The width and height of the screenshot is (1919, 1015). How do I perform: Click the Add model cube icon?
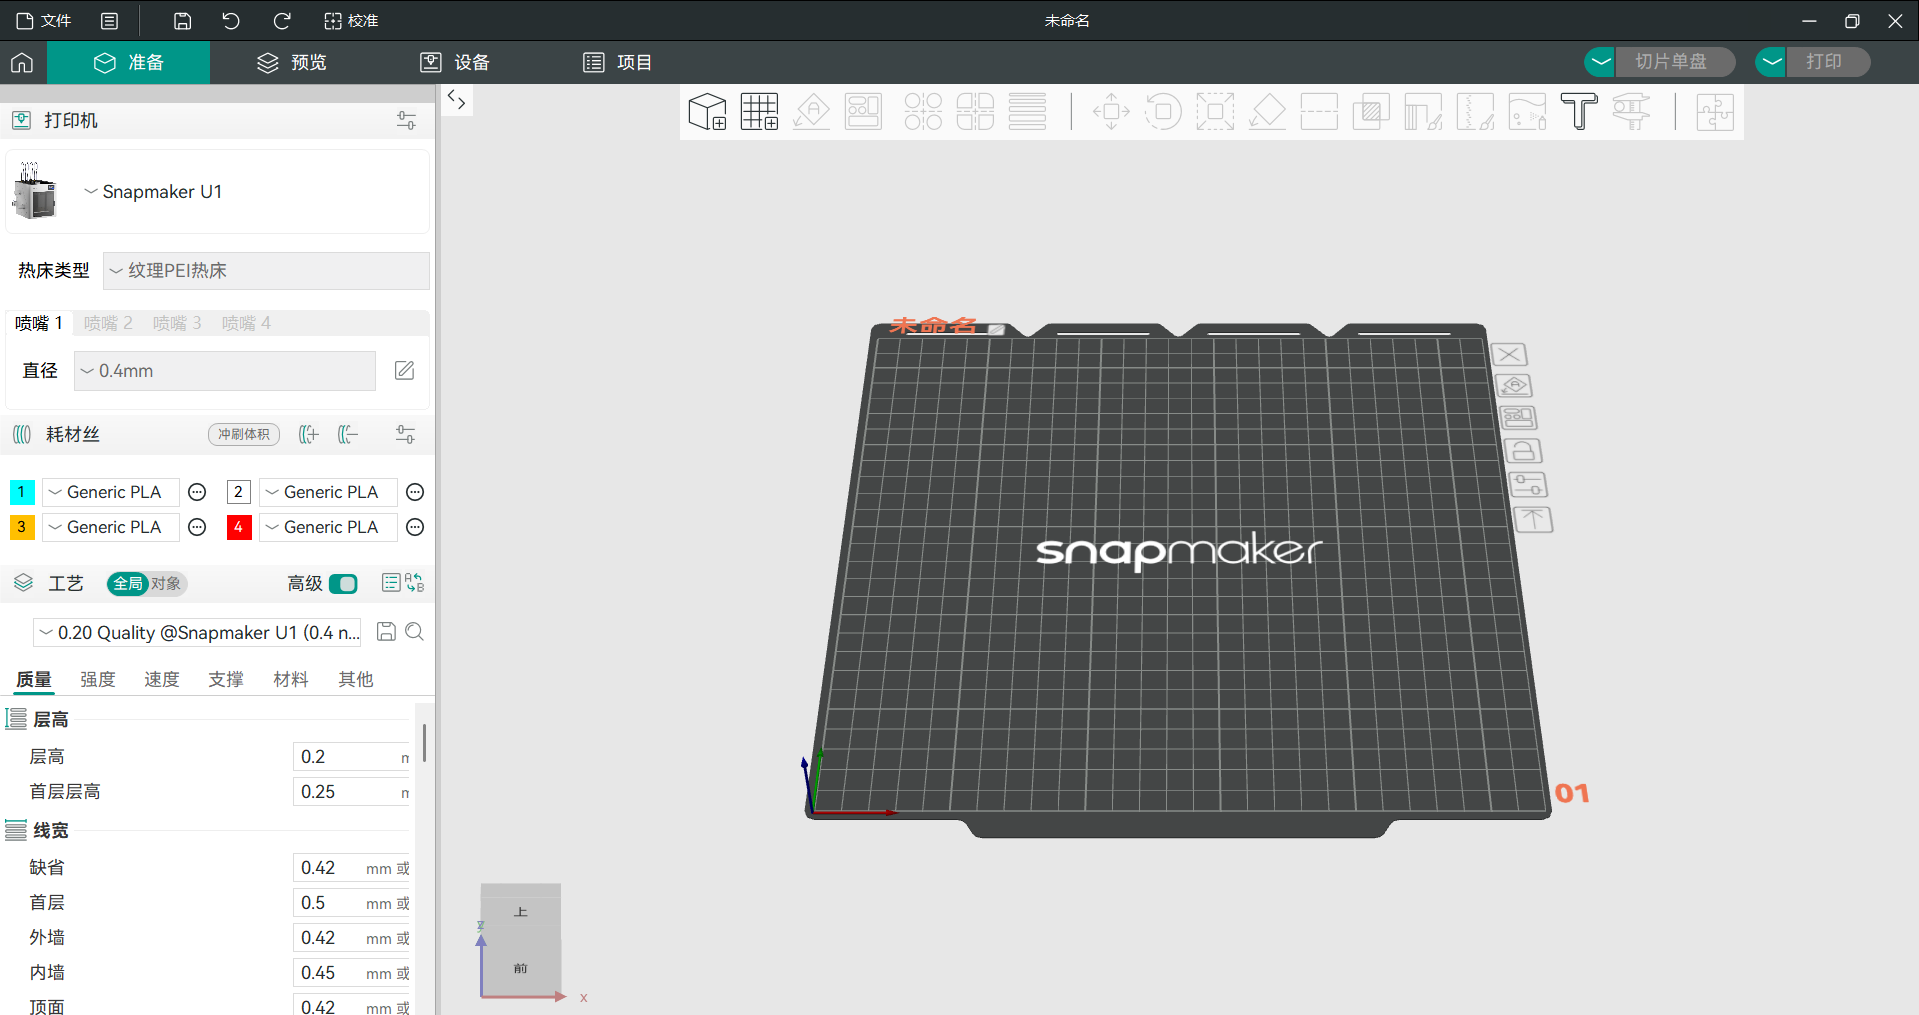tap(707, 112)
